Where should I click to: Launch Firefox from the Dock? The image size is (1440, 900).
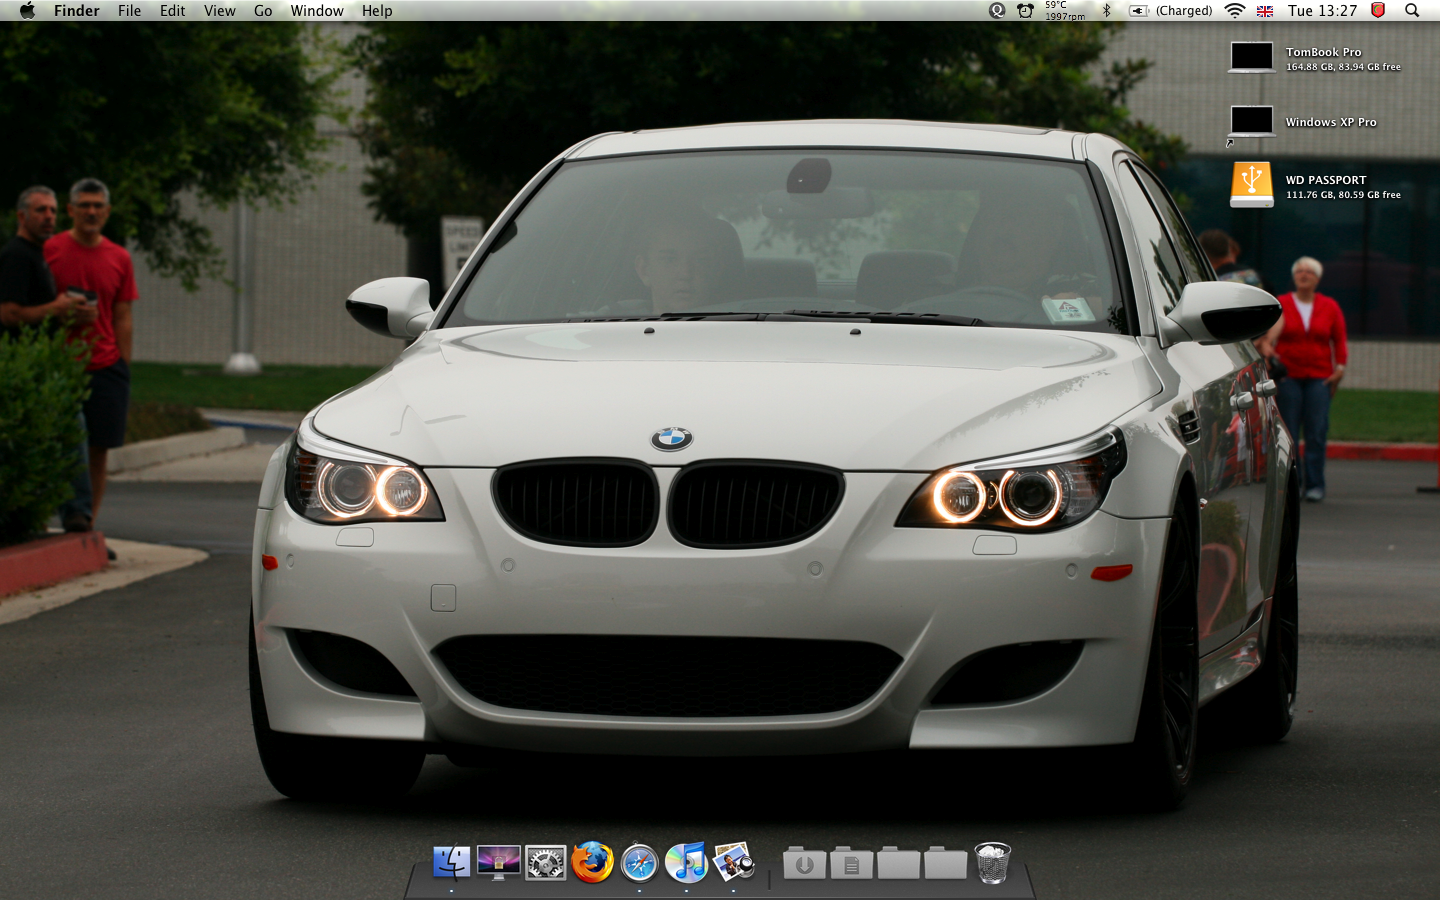click(592, 862)
